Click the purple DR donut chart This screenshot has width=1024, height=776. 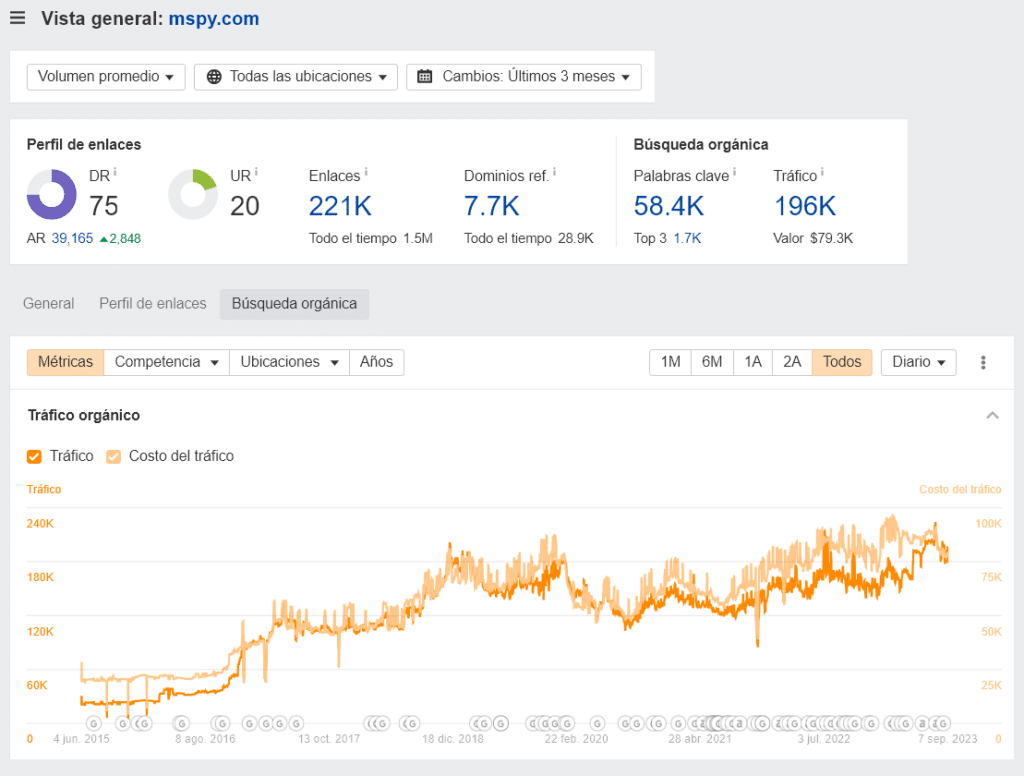click(52, 195)
